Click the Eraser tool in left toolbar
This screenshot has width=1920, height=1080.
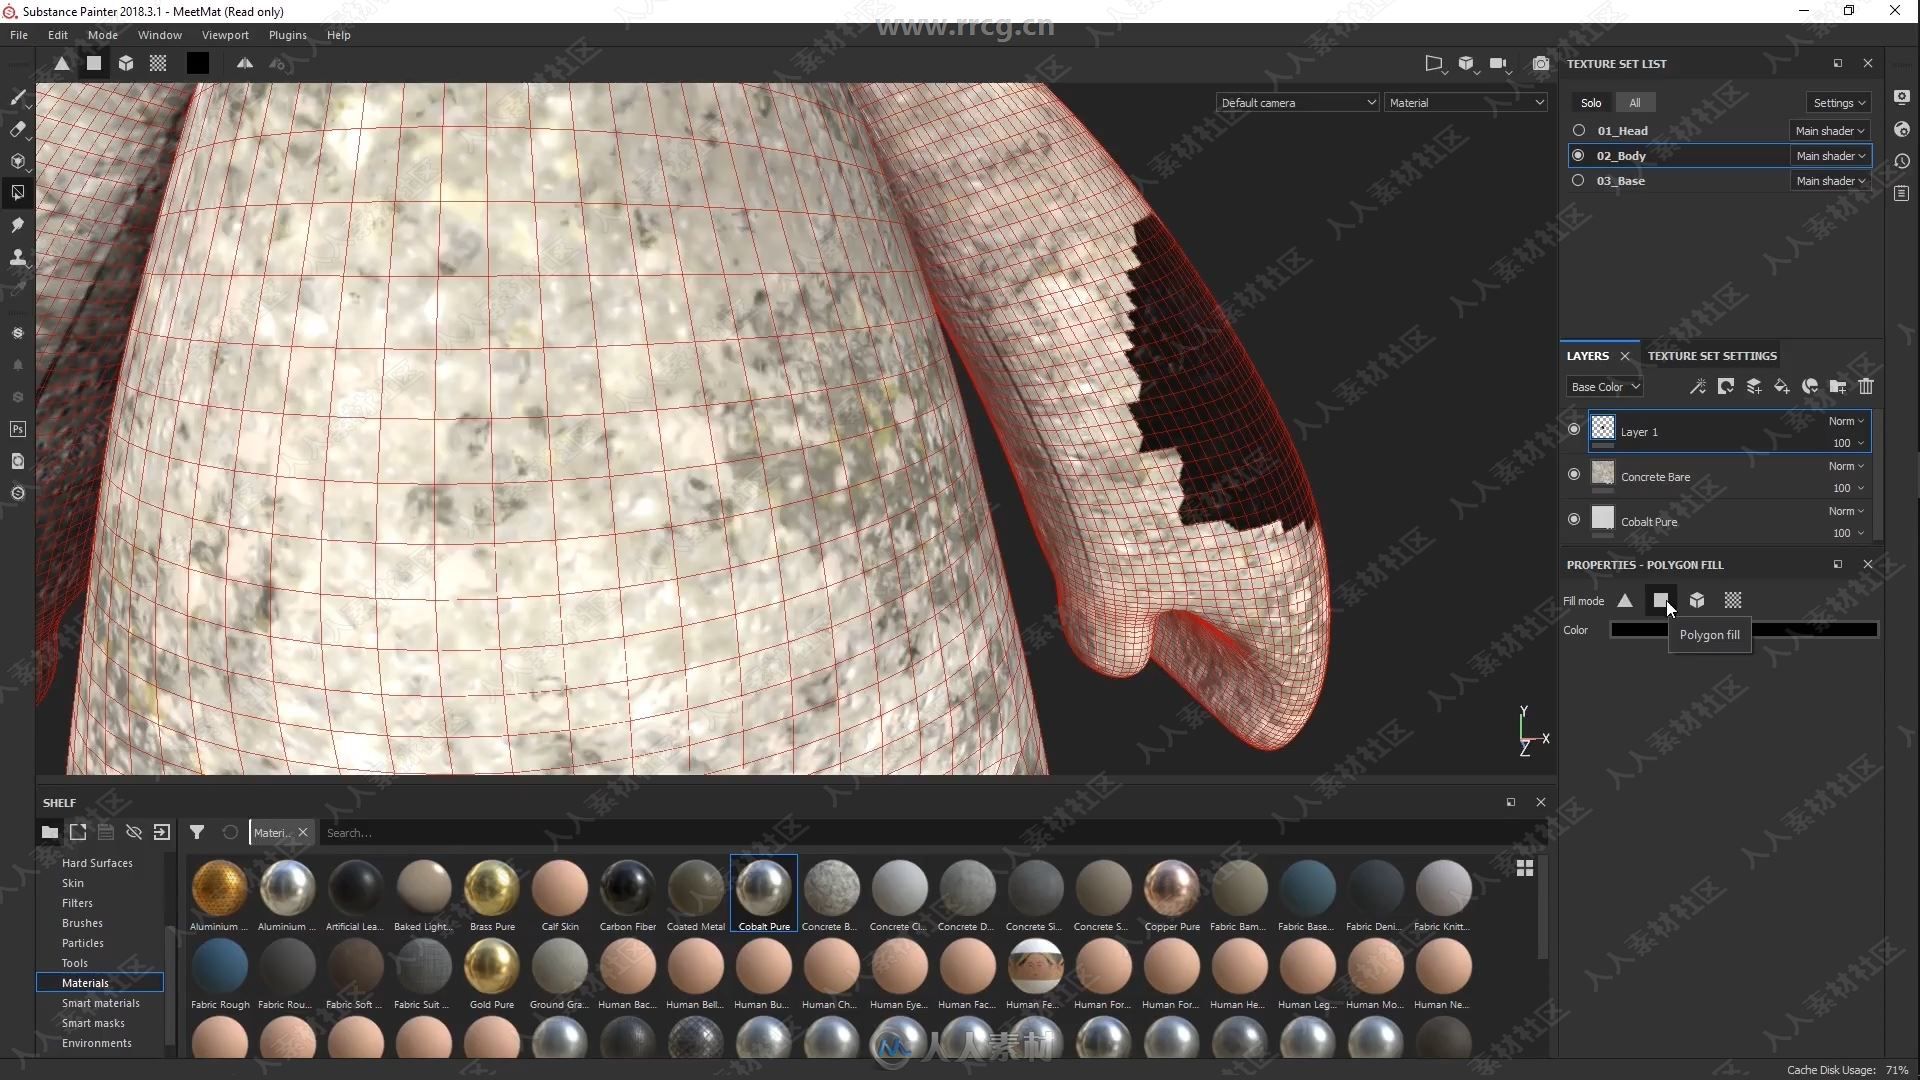click(18, 129)
